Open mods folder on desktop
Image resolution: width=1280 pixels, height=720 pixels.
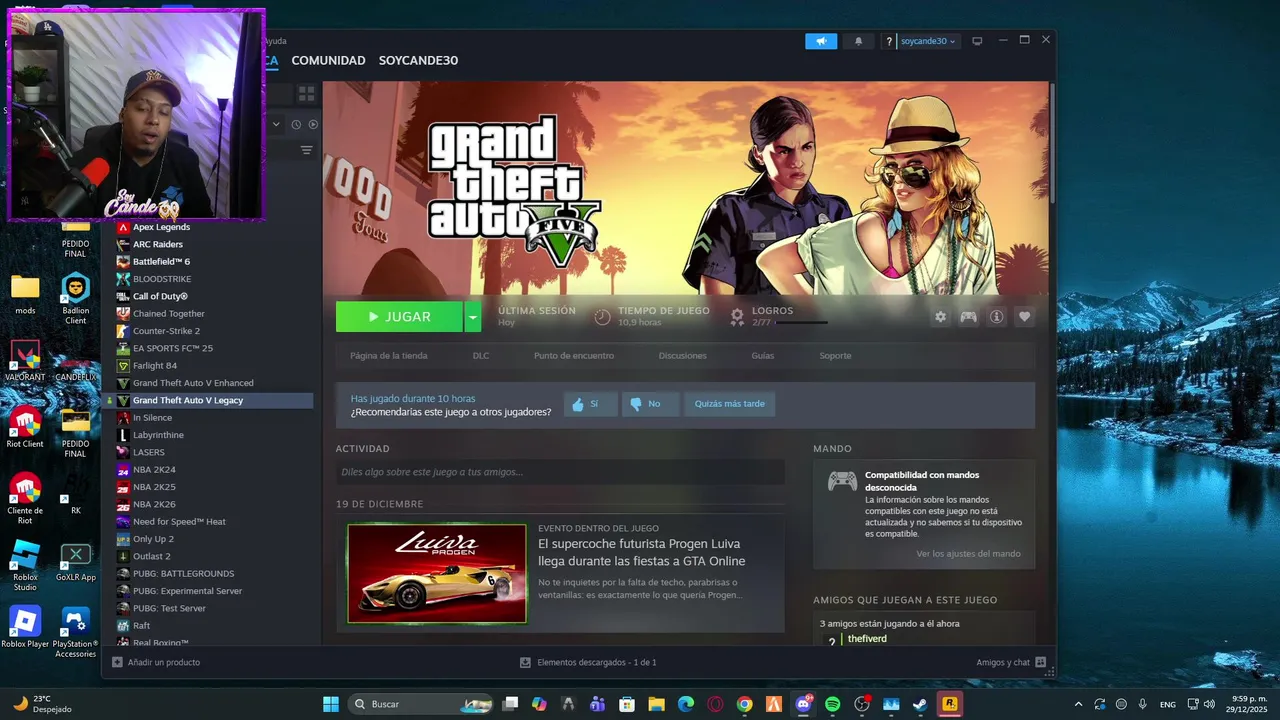coord(25,295)
